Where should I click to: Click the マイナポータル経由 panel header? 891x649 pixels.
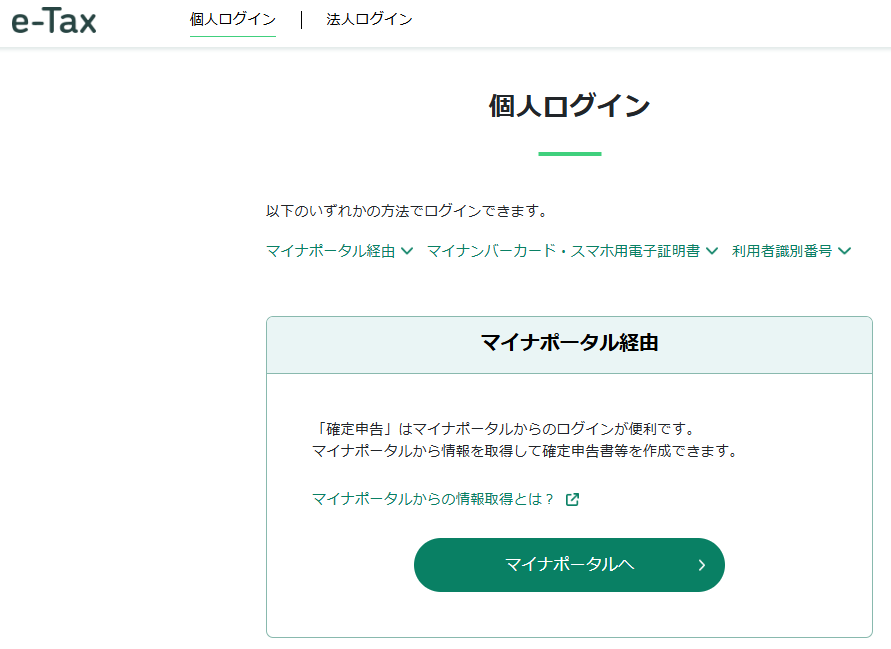569,344
